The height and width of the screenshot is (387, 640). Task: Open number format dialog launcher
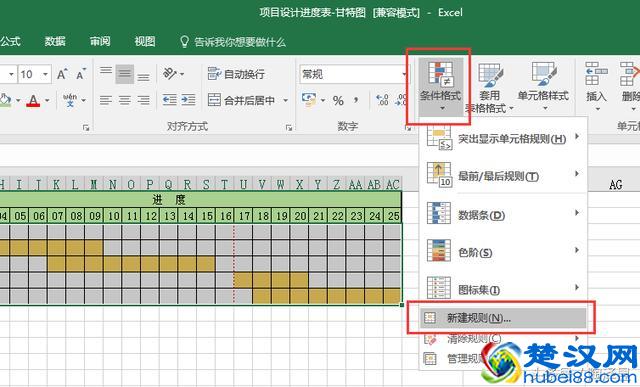[x=407, y=128]
